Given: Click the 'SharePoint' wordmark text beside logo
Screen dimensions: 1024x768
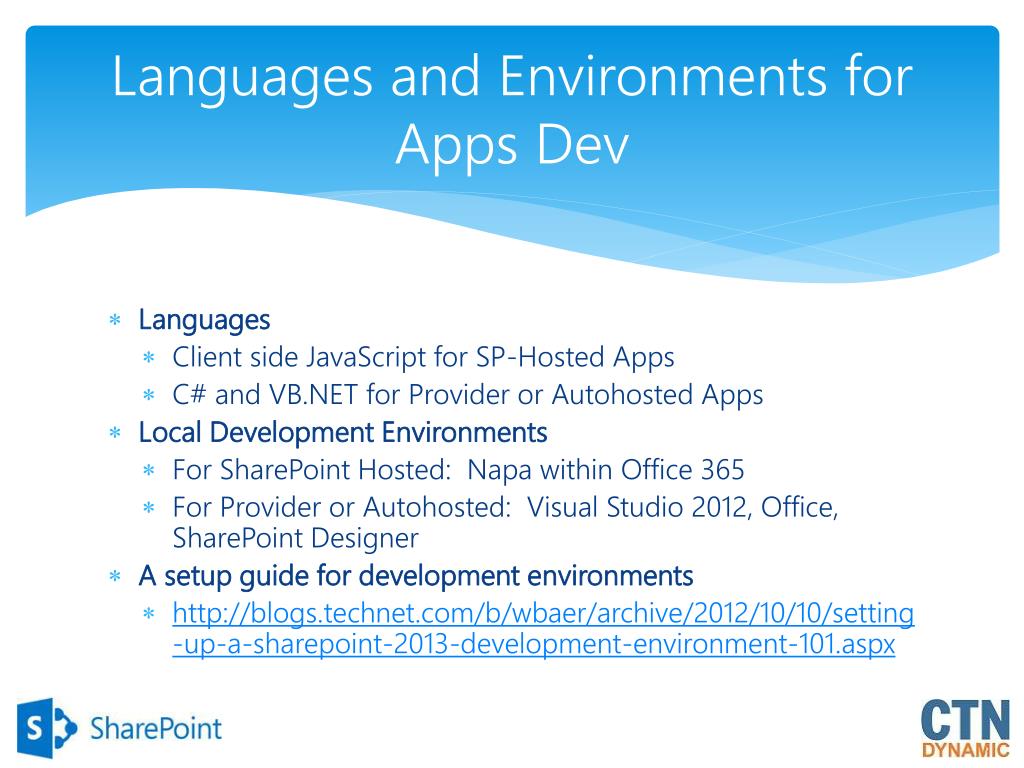Looking at the screenshot, I should pos(156,729).
